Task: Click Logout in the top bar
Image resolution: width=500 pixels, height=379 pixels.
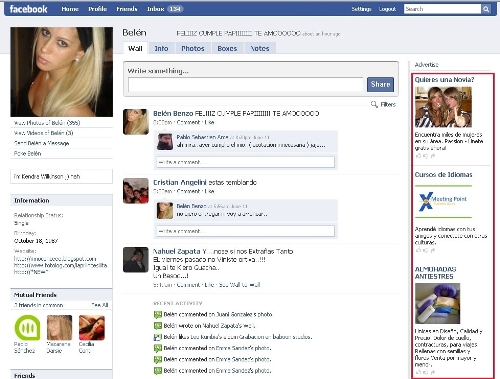Action: [387, 9]
